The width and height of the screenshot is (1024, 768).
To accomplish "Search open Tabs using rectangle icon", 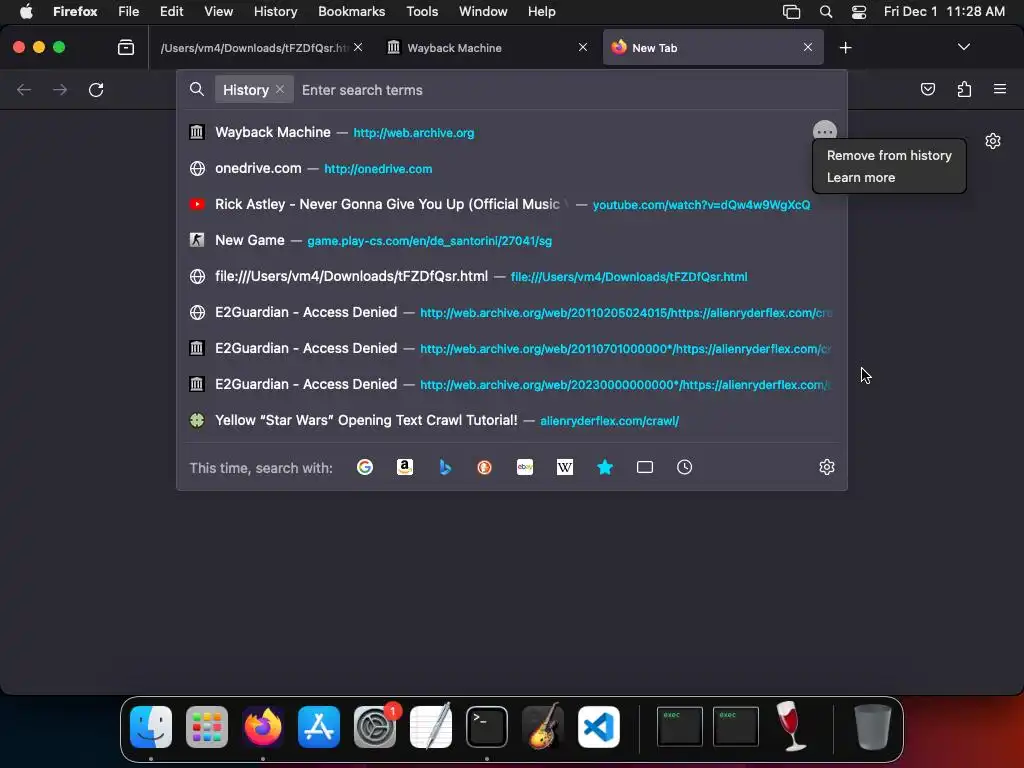I will (x=645, y=467).
